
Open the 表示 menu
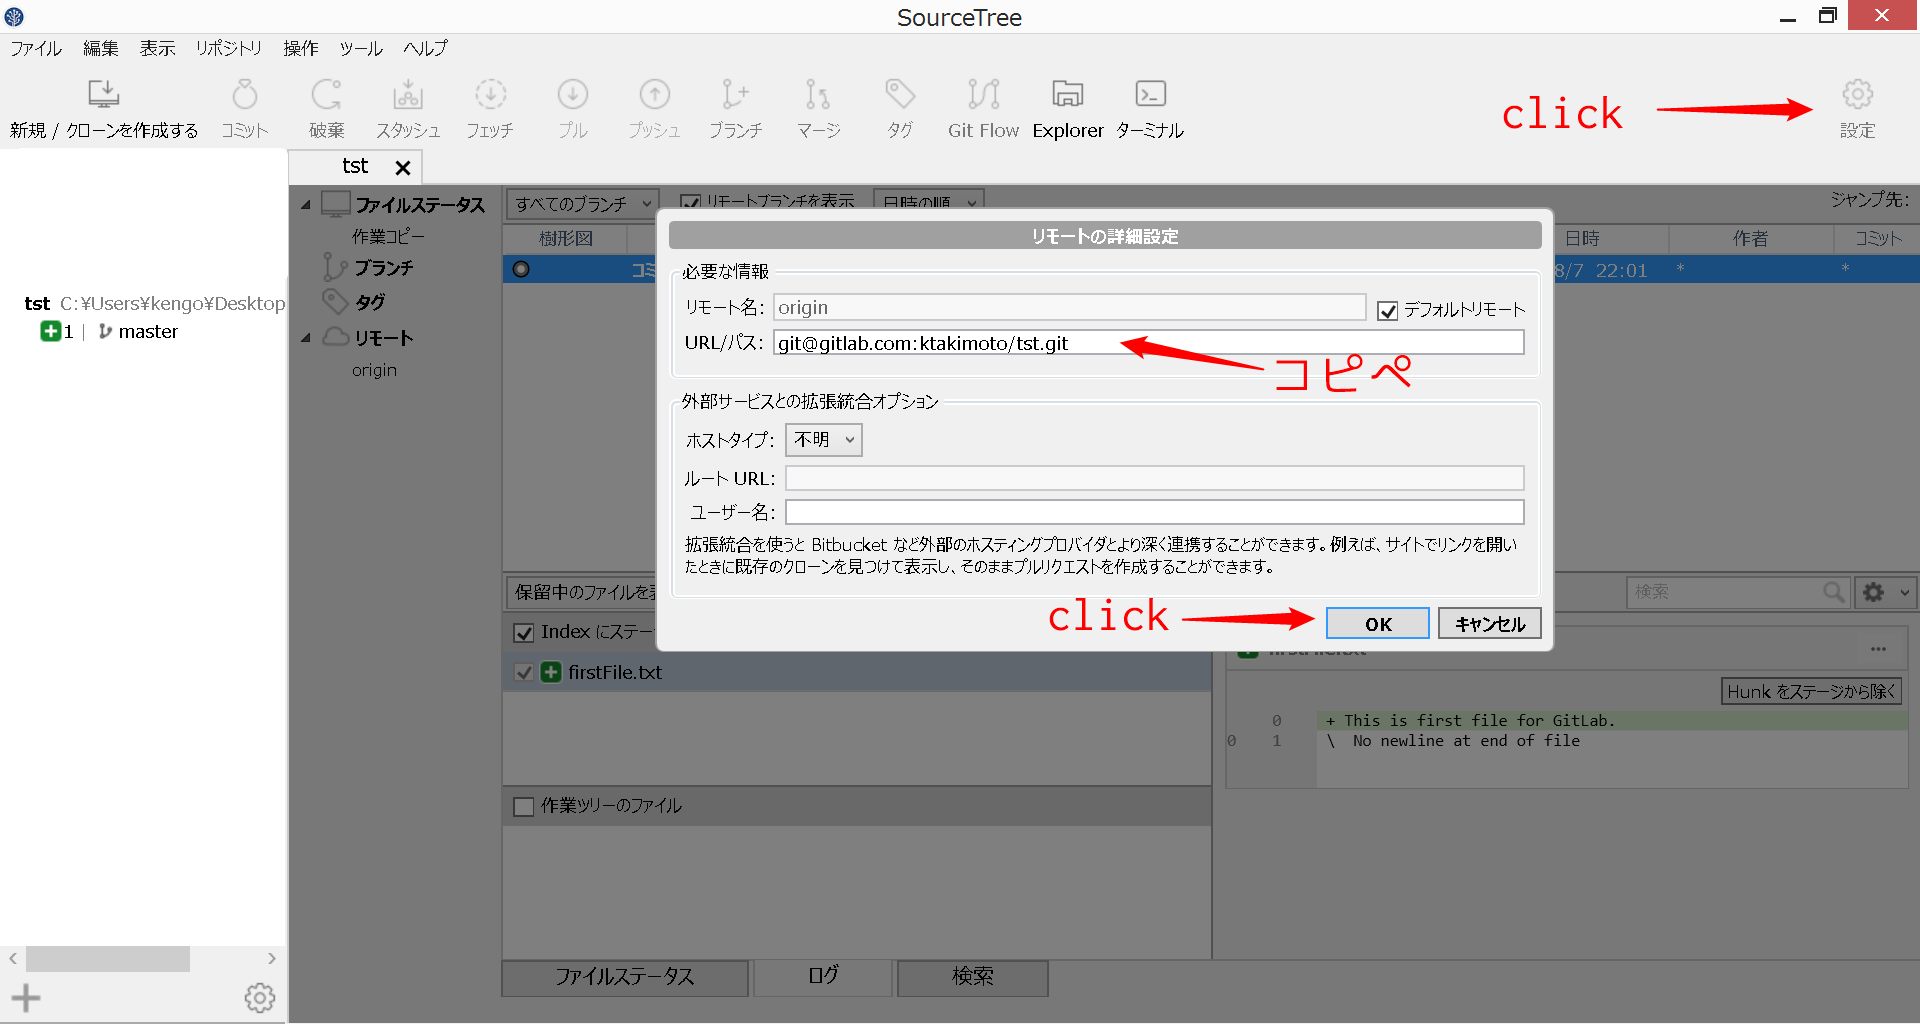(157, 48)
